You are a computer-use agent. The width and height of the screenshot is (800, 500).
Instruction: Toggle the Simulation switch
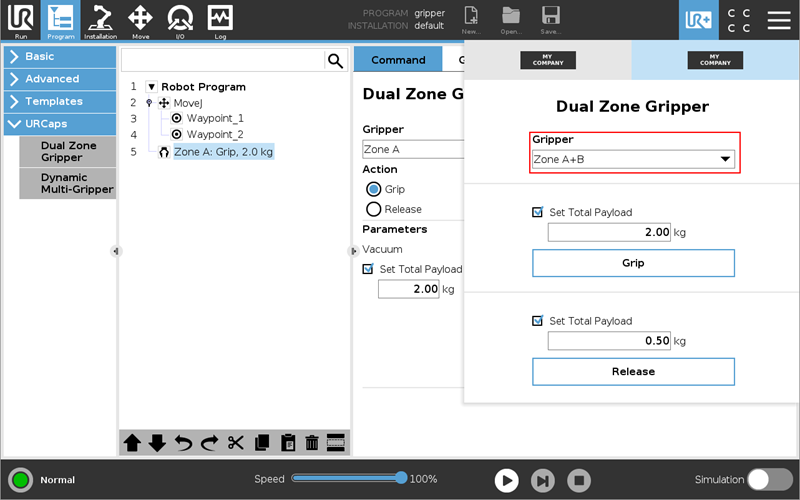[770, 479]
